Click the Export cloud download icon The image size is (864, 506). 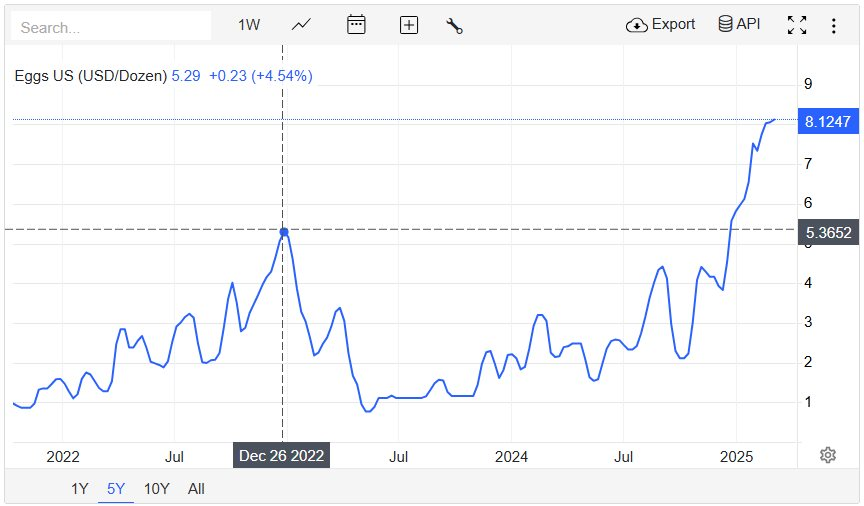point(637,25)
